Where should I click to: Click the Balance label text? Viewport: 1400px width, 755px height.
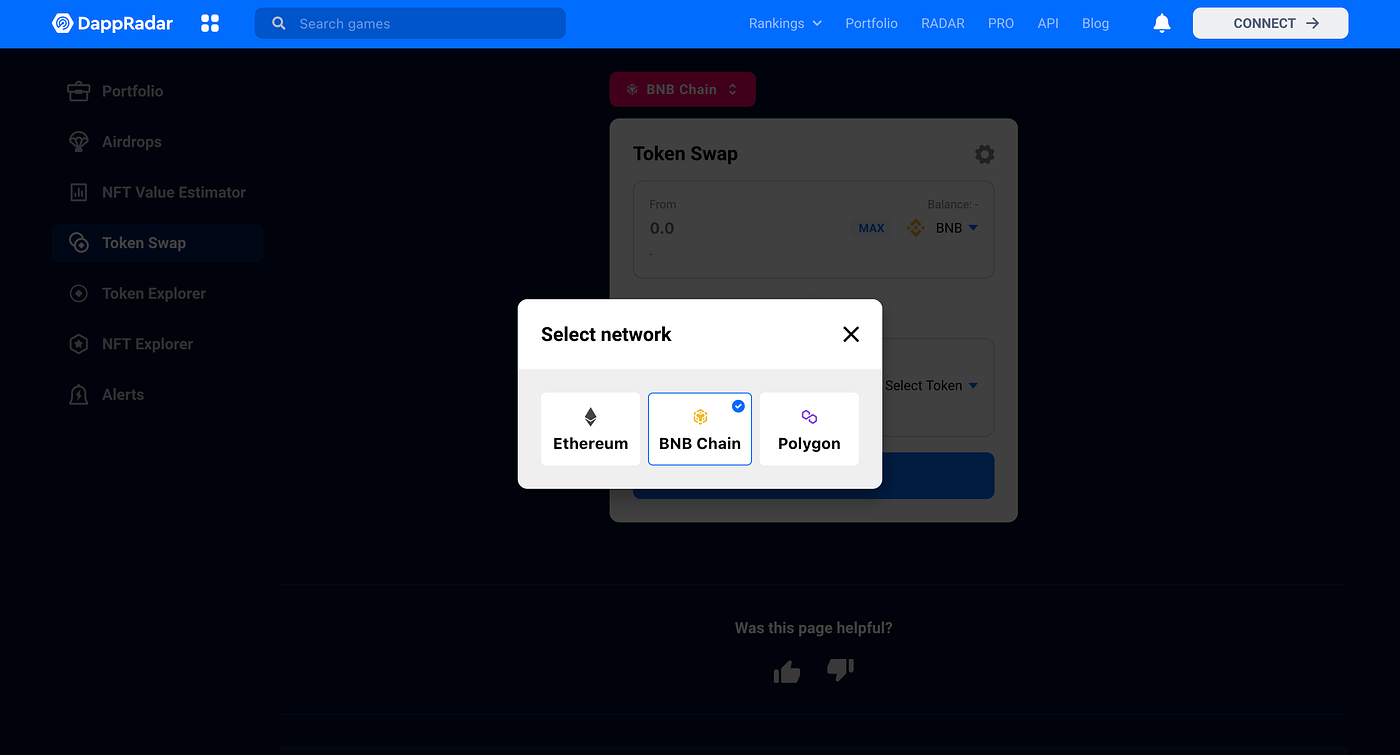coord(952,204)
